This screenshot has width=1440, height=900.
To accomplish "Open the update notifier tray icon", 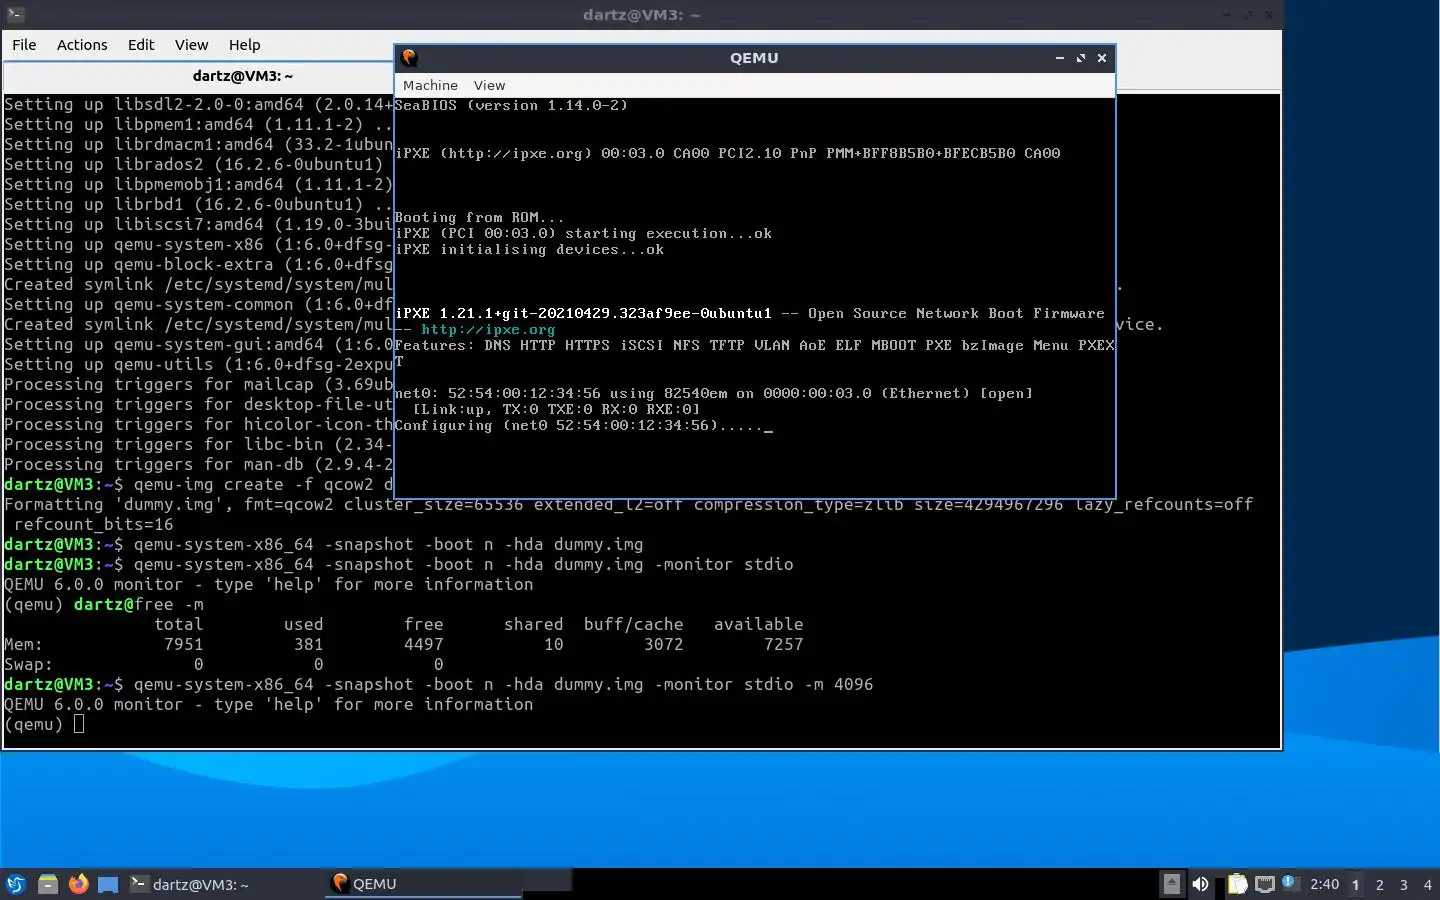I will 1289,882.
